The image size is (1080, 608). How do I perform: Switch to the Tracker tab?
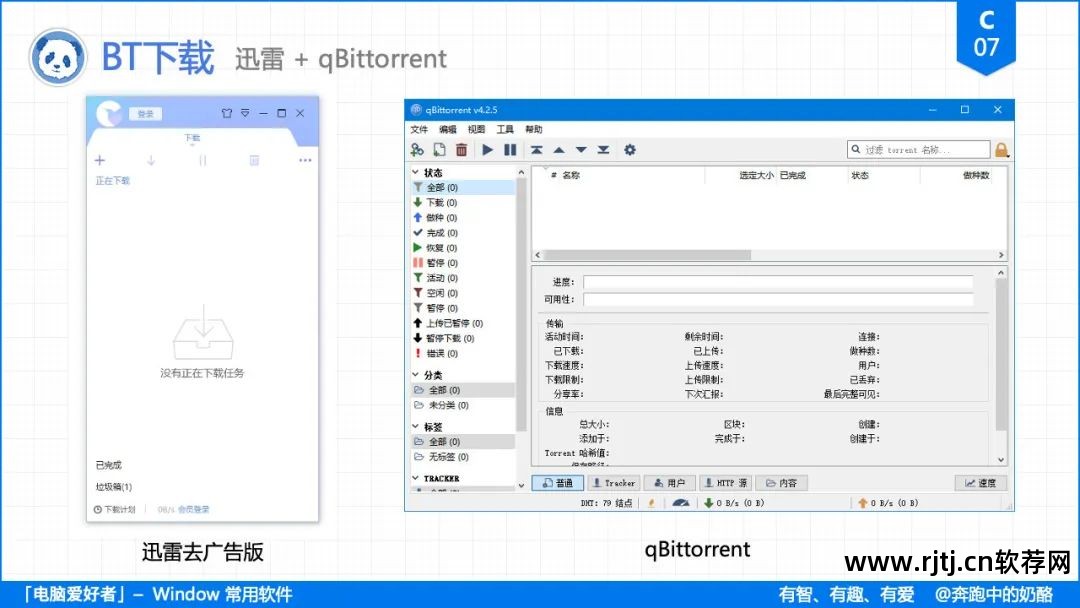point(613,483)
